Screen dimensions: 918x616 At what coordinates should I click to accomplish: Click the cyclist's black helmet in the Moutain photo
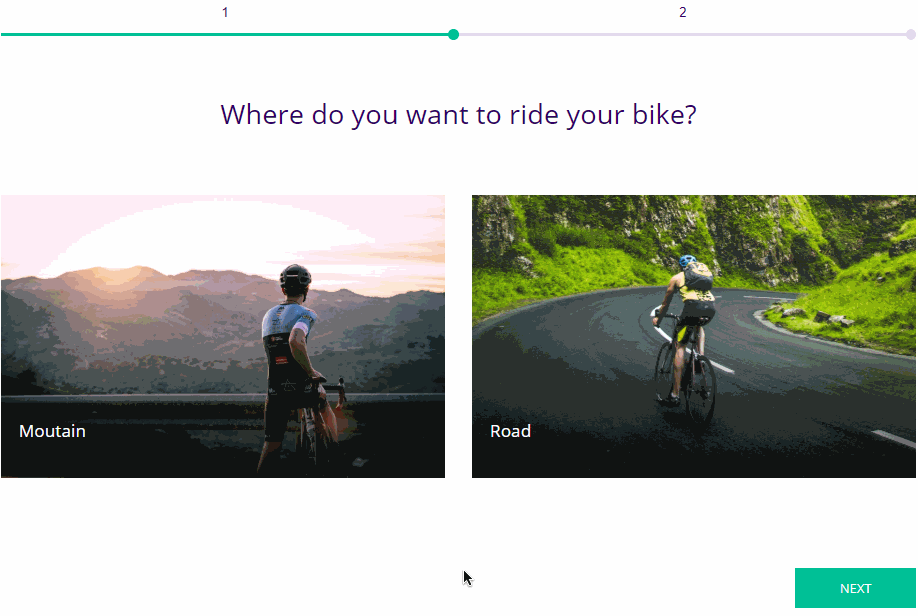tap(294, 278)
